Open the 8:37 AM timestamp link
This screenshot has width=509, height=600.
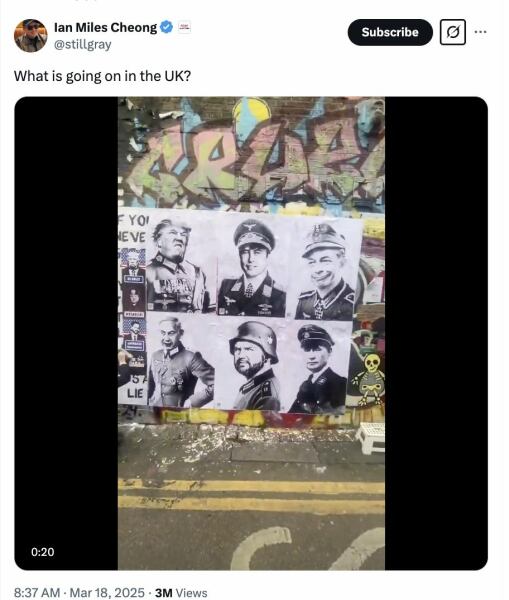pos(37,592)
